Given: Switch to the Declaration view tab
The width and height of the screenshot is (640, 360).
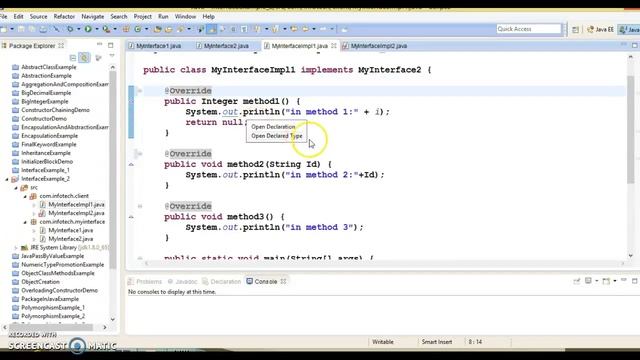Looking at the screenshot, I should (x=221, y=282).
